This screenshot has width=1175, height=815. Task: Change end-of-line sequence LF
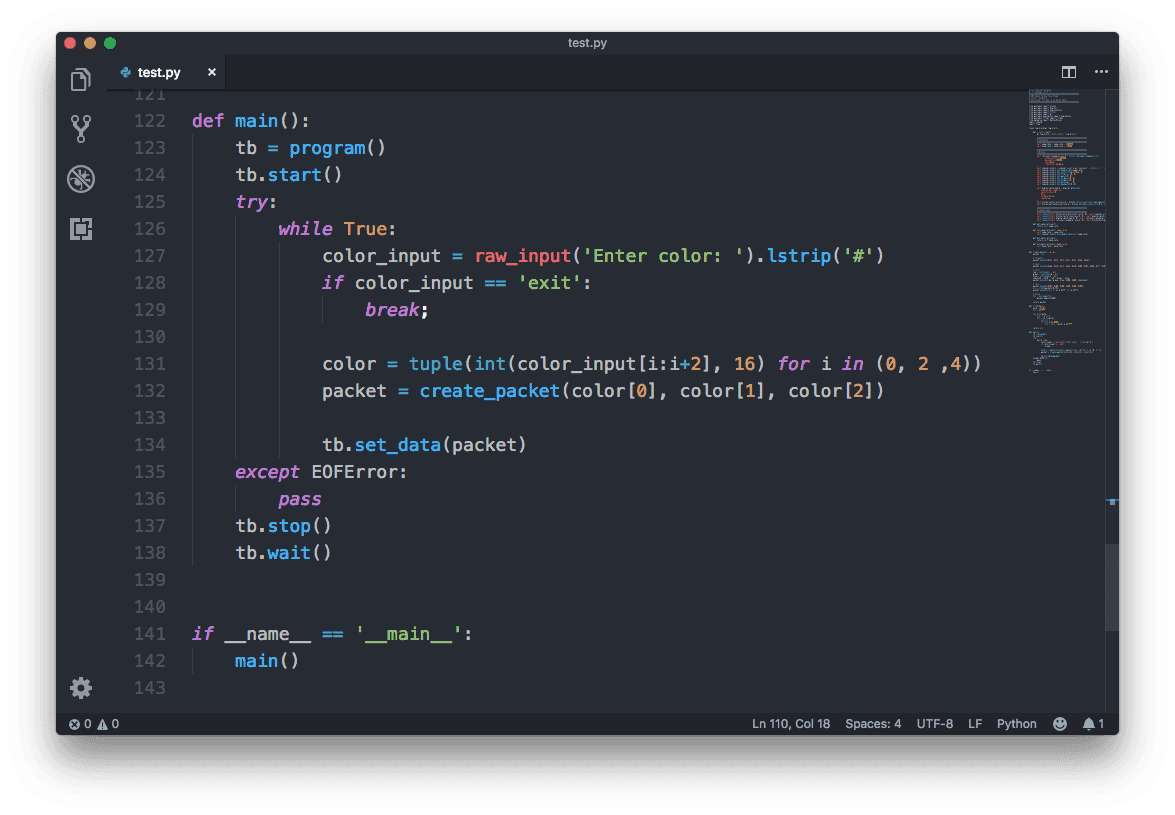click(975, 724)
